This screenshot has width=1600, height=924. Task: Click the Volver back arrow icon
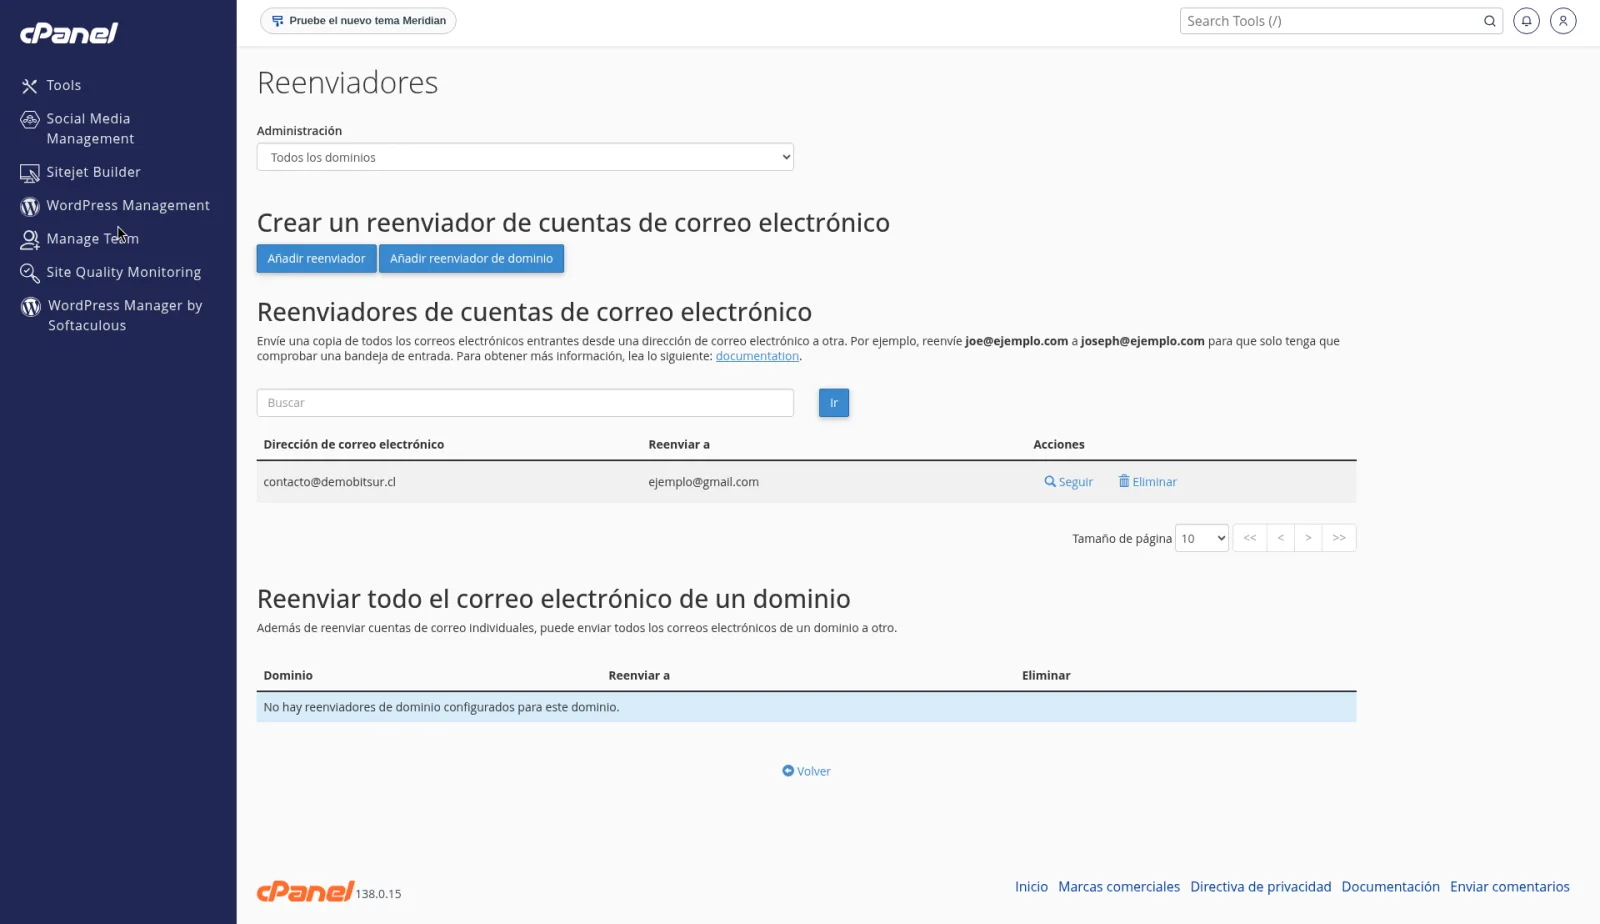click(788, 771)
